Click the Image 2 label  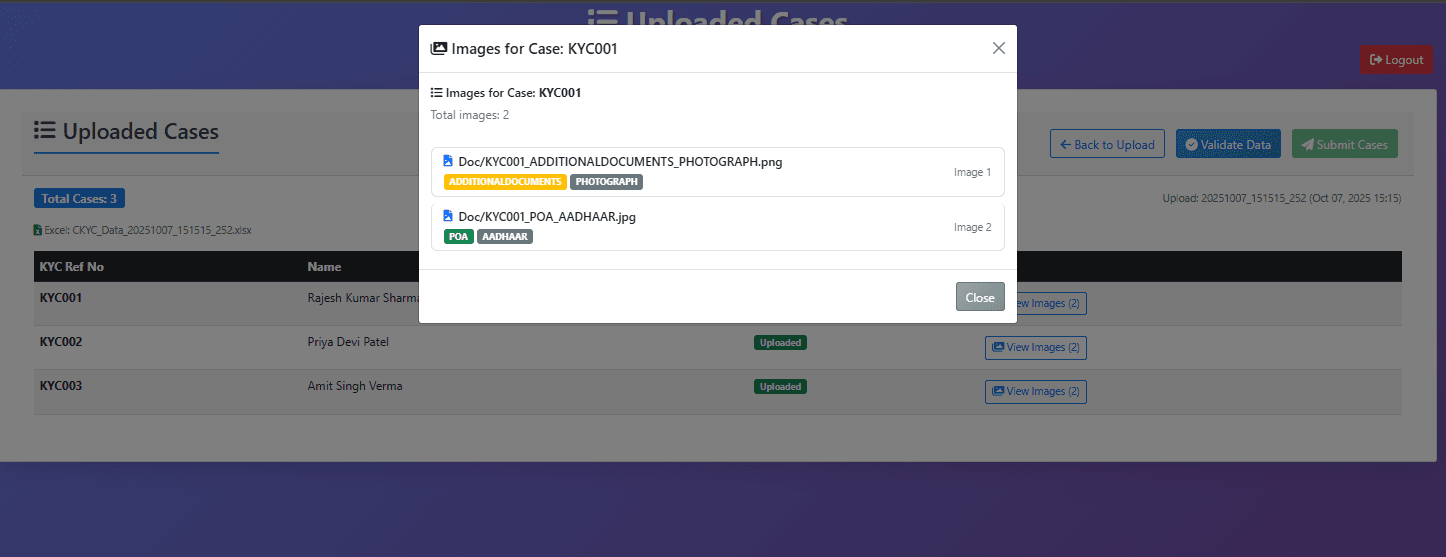[972, 227]
